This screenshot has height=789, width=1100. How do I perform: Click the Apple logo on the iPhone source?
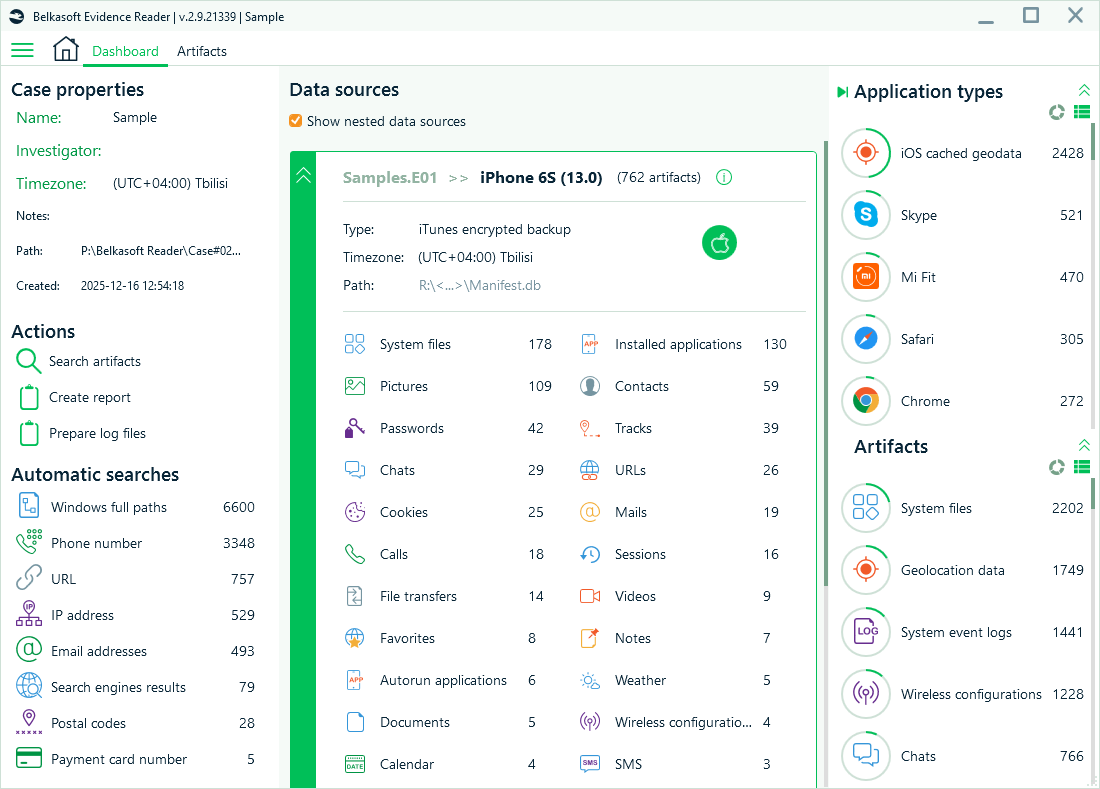[719, 242]
